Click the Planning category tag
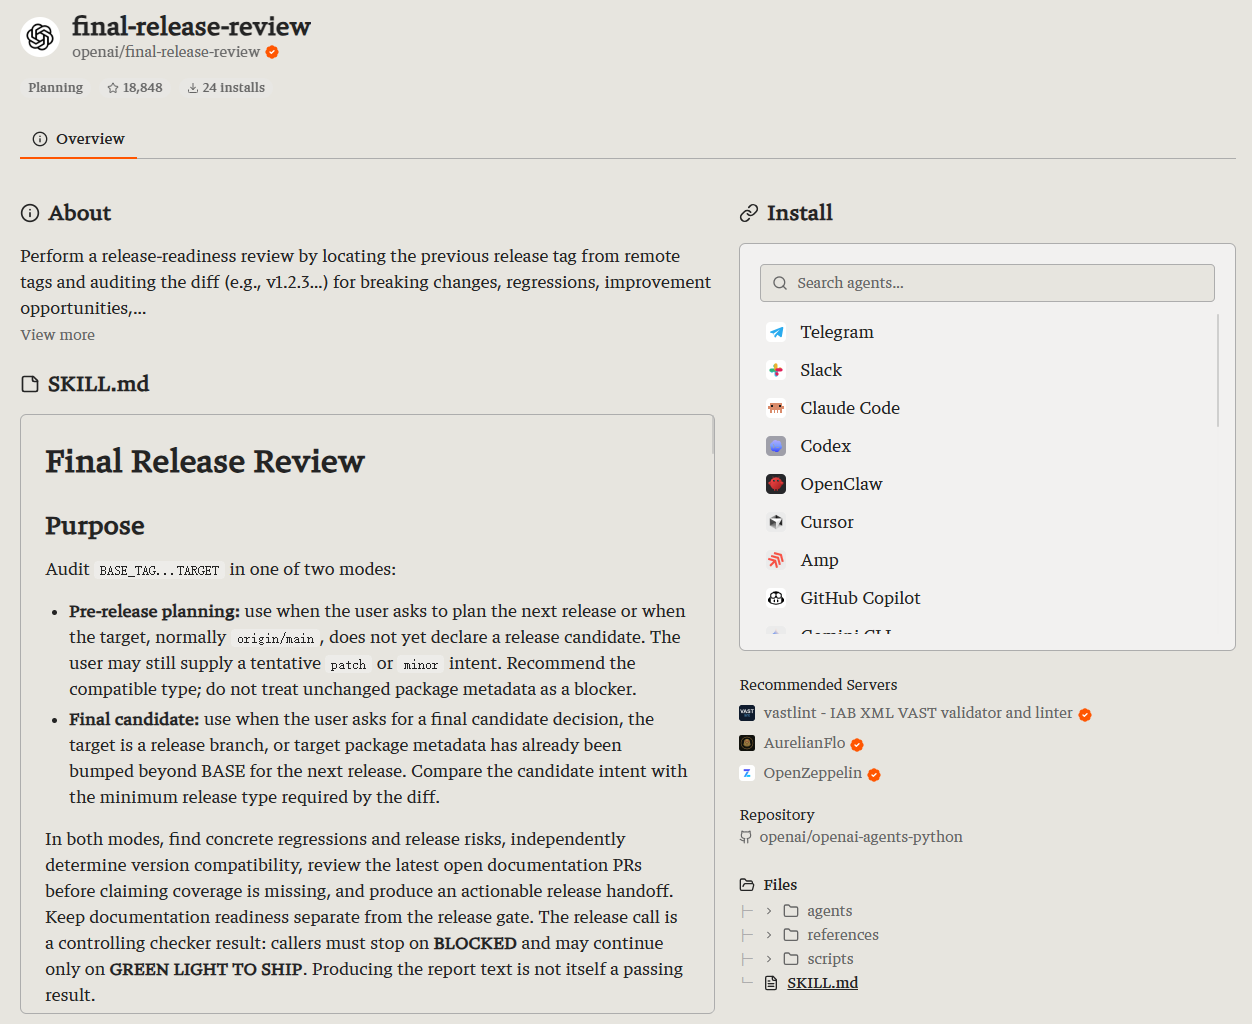Viewport: 1252px width, 1024px height. [56, 88]
